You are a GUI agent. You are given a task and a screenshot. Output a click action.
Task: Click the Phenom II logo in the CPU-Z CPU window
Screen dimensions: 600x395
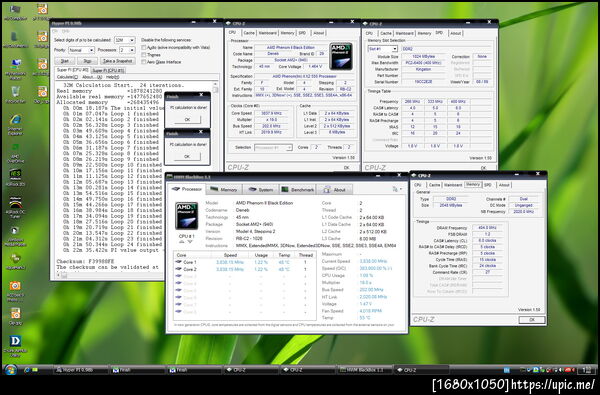[341, 56]
